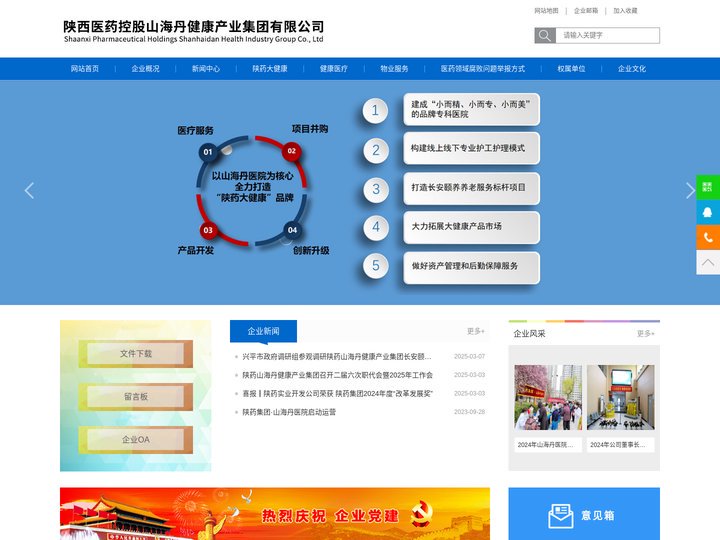The height and width of the screenshot is (540, 720).
Task: Open the 2024年山海丹医院 photo thumbnail
Action: coord(548,398)
